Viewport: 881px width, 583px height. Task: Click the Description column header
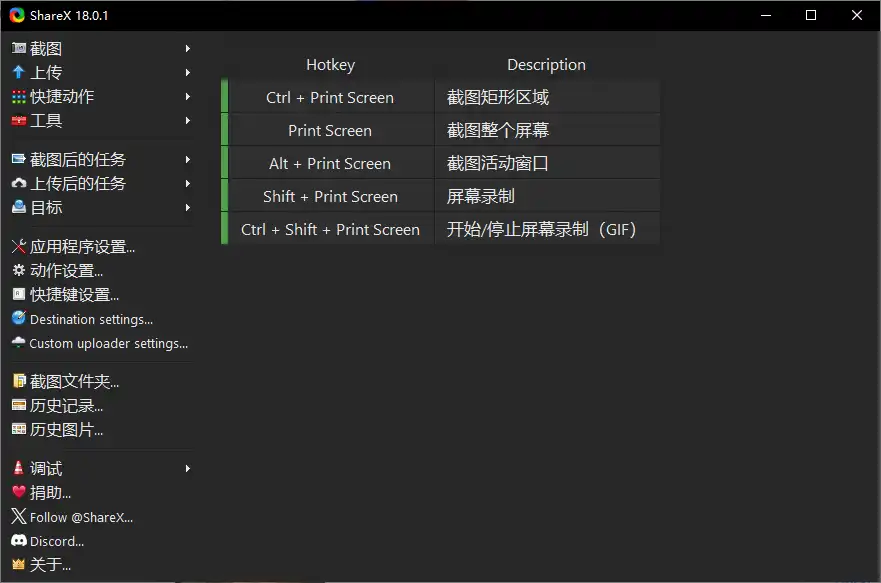tap(546, 65)
